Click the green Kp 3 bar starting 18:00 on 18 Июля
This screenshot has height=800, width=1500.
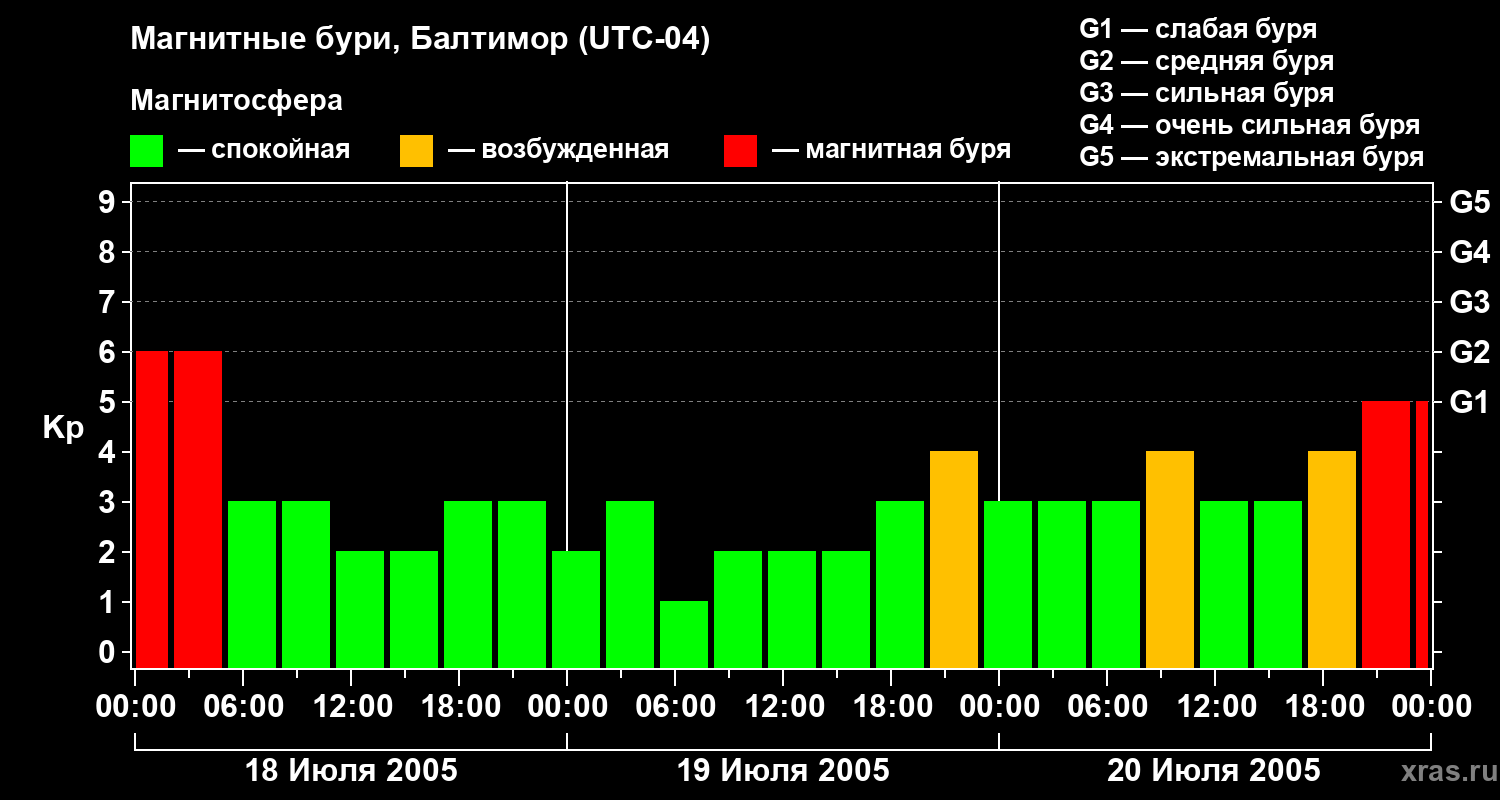click(468, 585)
